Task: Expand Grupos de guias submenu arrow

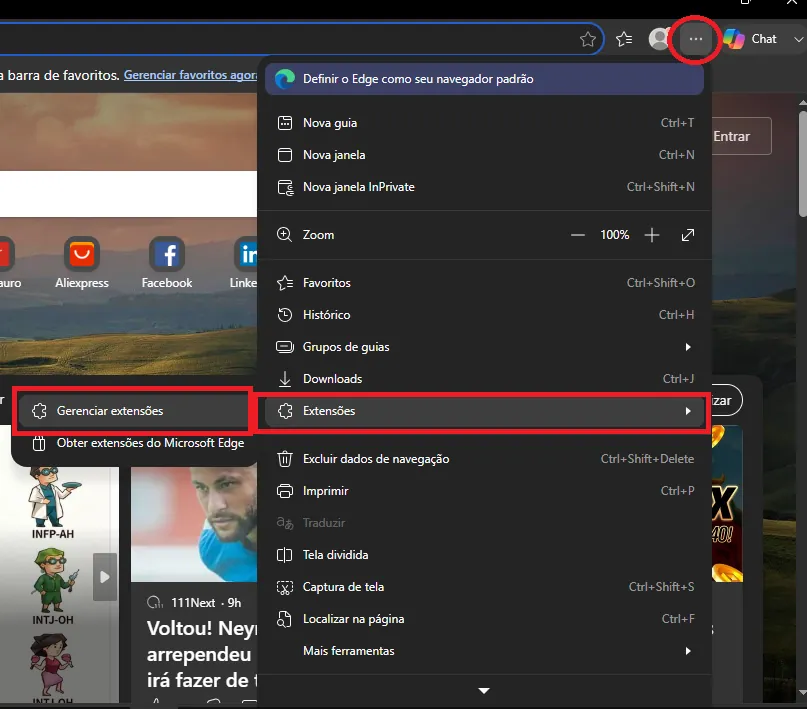Action: [x=688, y=347]
